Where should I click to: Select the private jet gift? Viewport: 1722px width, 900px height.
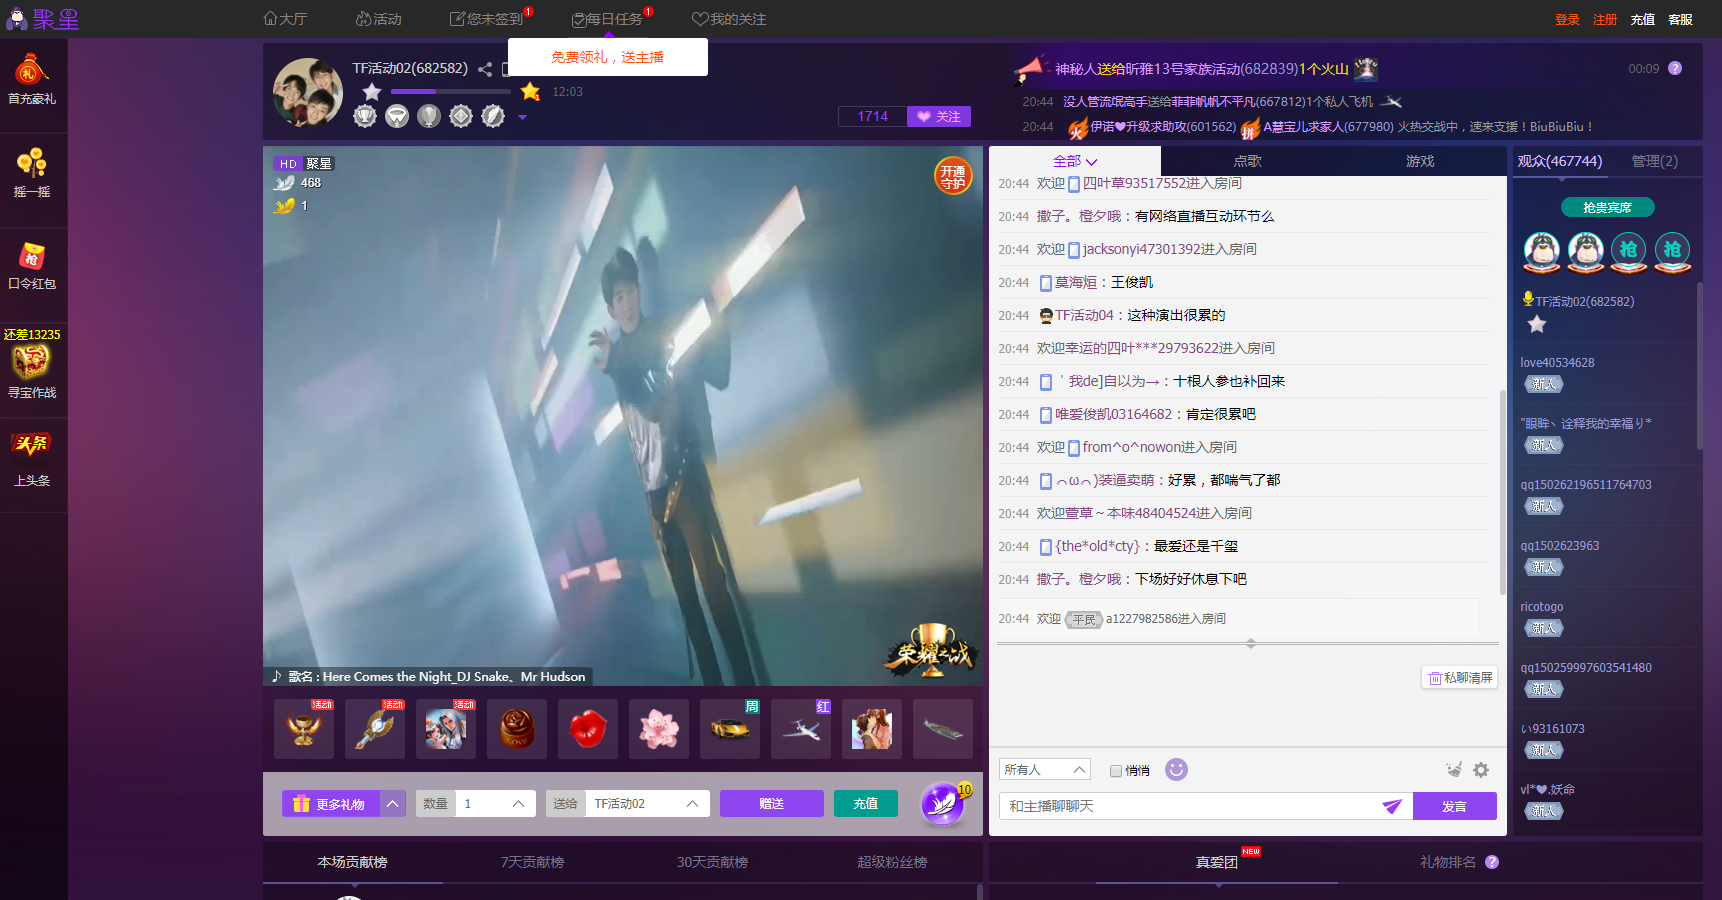pyautogui.click(x=801, y=728)
